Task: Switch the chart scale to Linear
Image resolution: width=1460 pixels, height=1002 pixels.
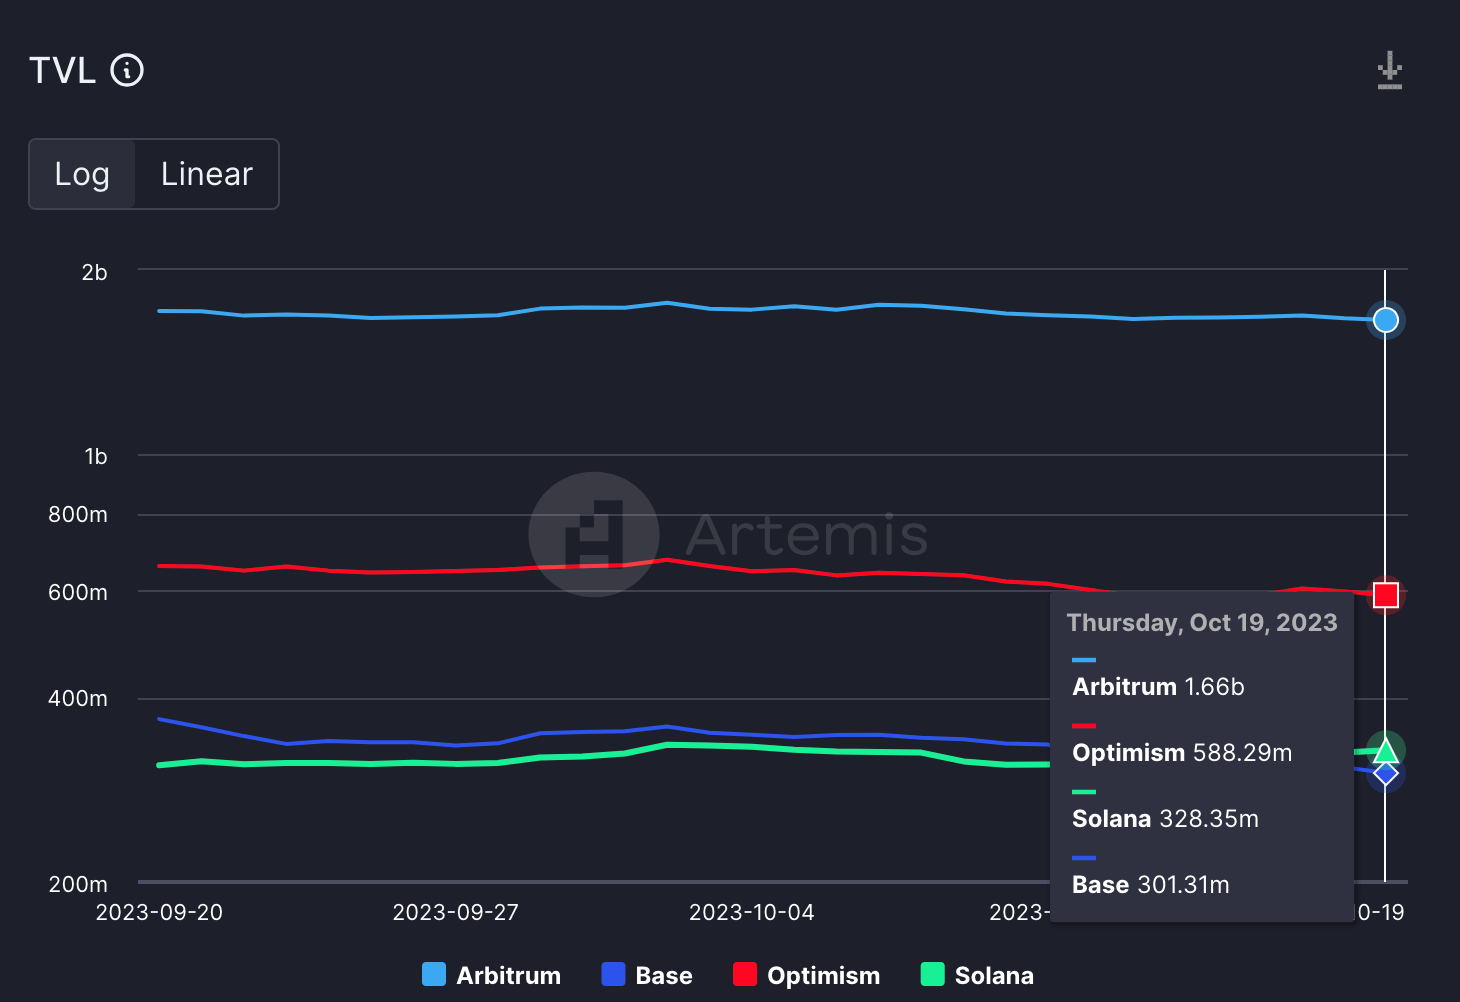Action: [207, 174]
